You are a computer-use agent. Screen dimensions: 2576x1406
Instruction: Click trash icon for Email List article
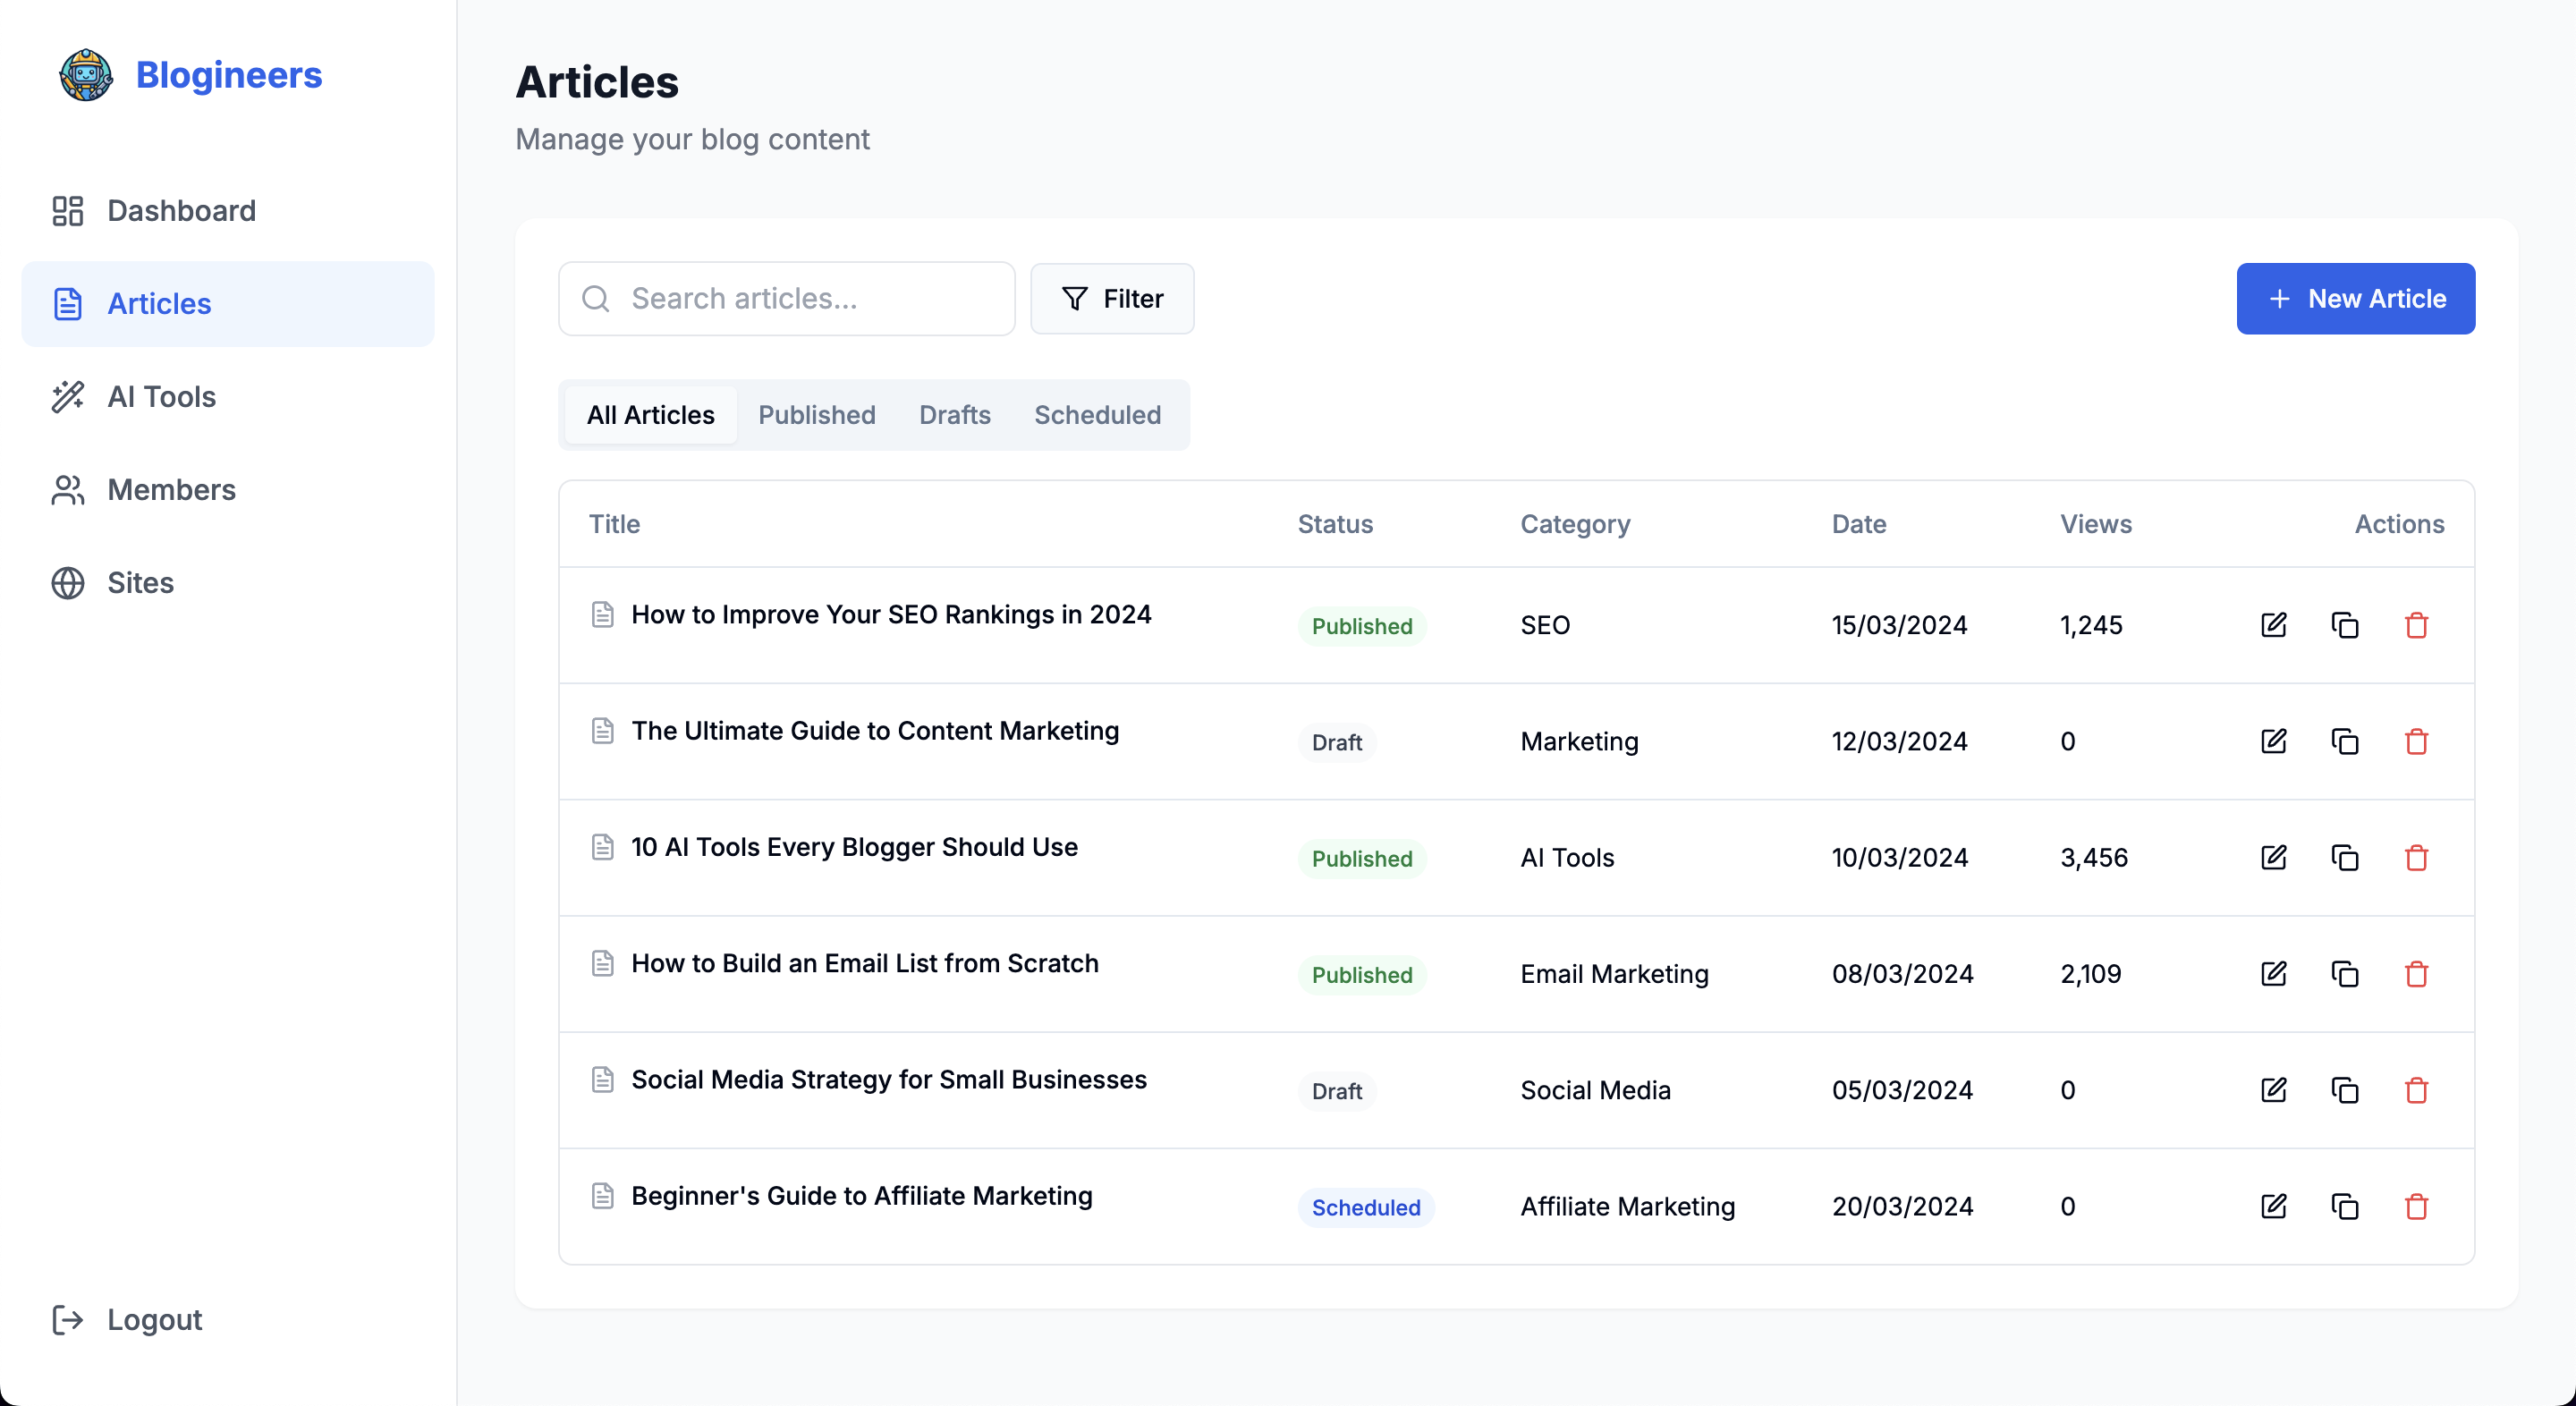click(x=2416, y=974)
